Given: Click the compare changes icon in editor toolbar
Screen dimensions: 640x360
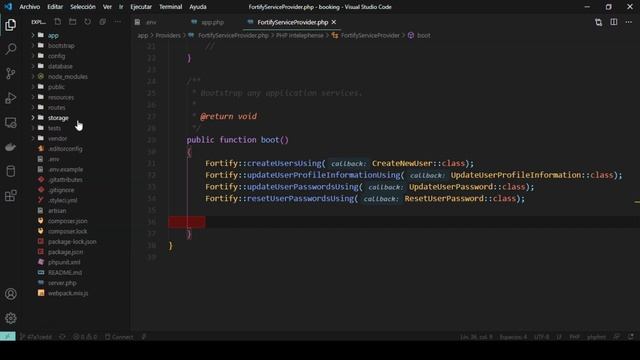Looking at the screenshot, I should pos(598,22).
